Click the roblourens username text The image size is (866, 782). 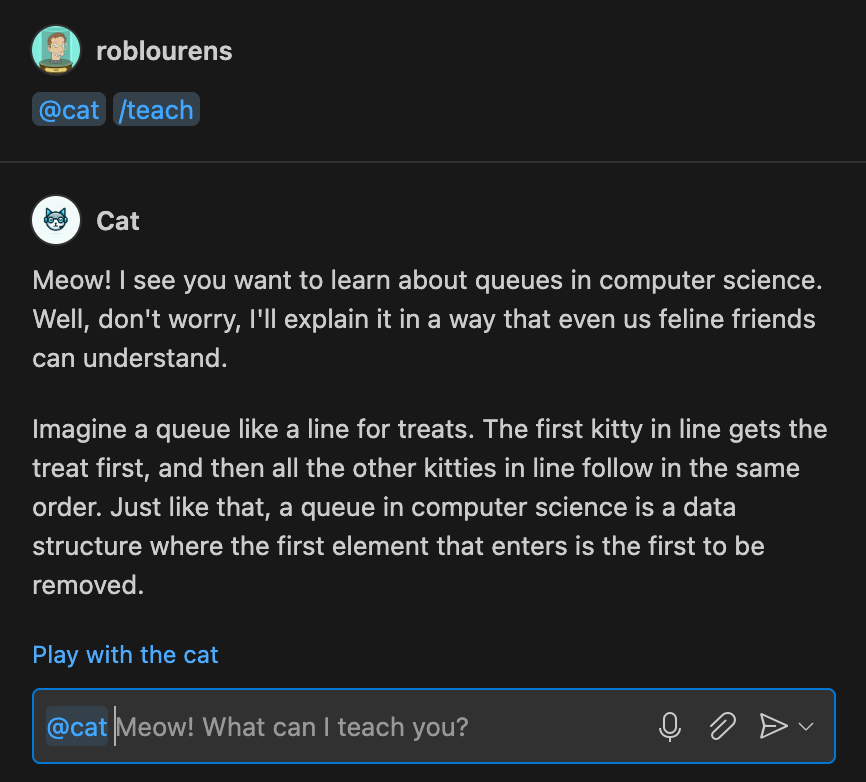[164, 51]
